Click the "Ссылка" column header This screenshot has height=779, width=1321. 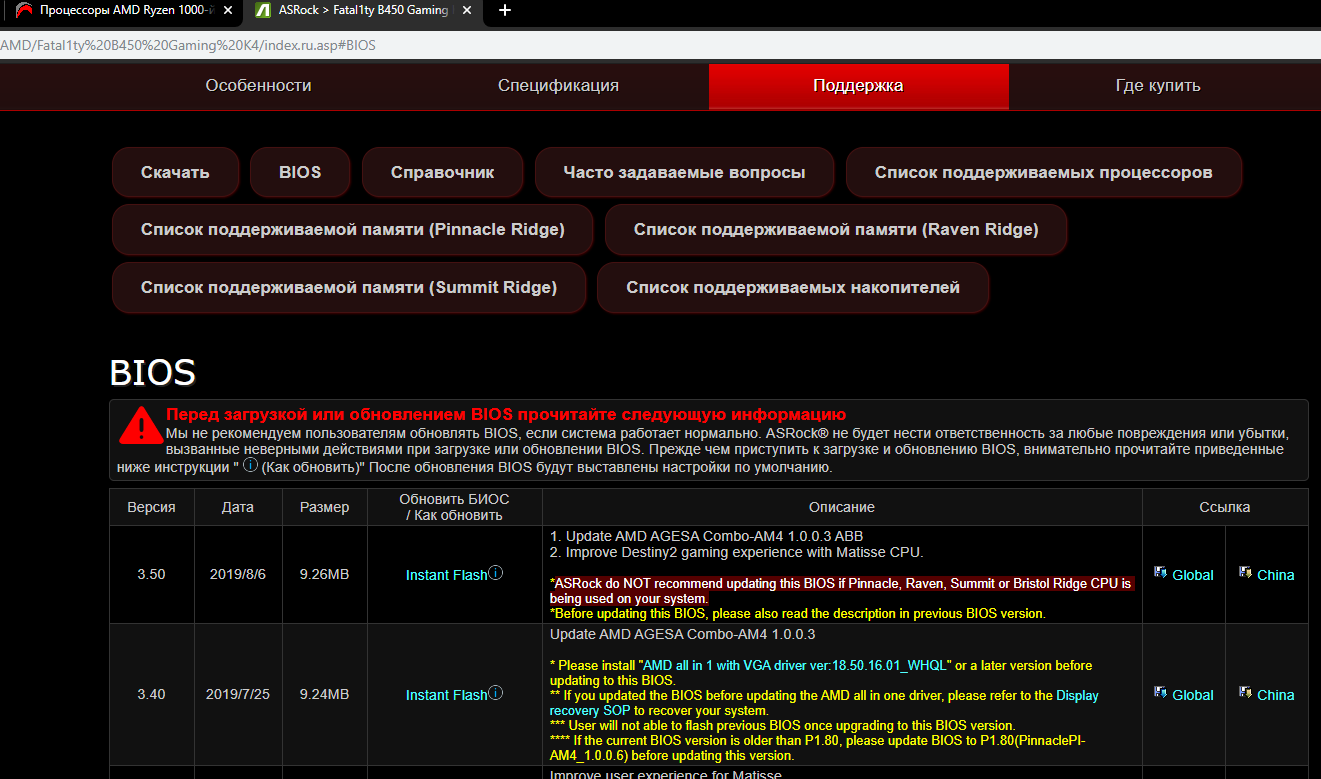[x=1225, y=507]
